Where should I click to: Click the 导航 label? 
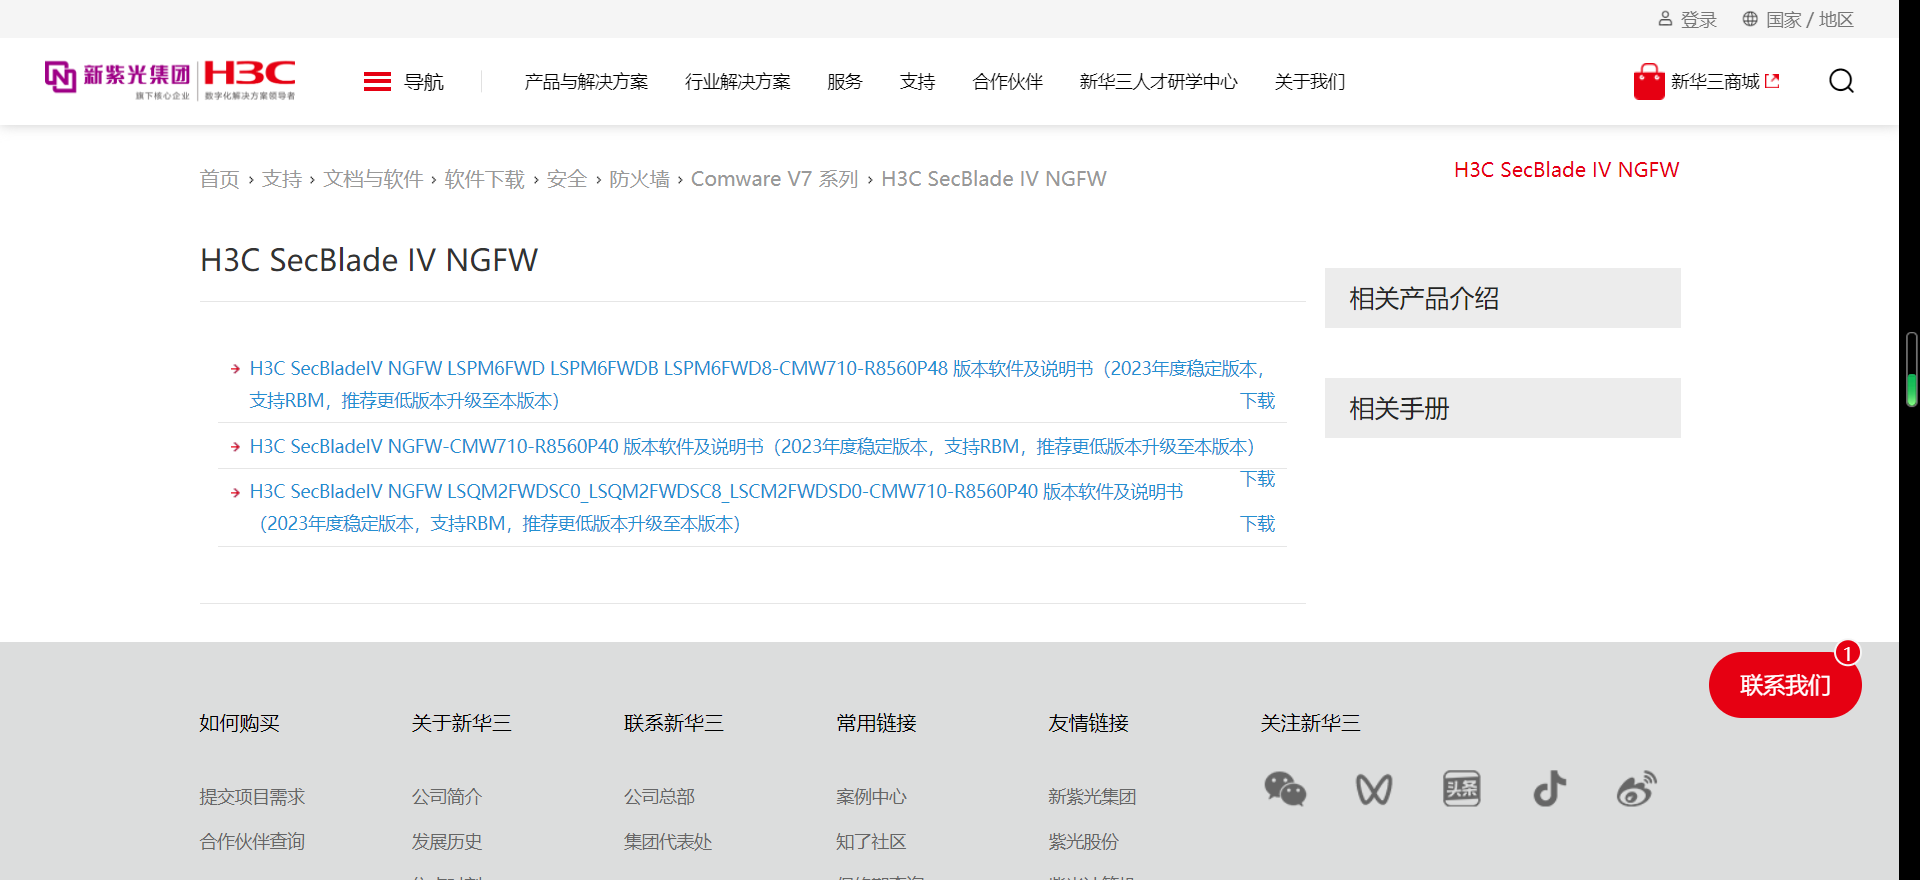pos(424,82)
